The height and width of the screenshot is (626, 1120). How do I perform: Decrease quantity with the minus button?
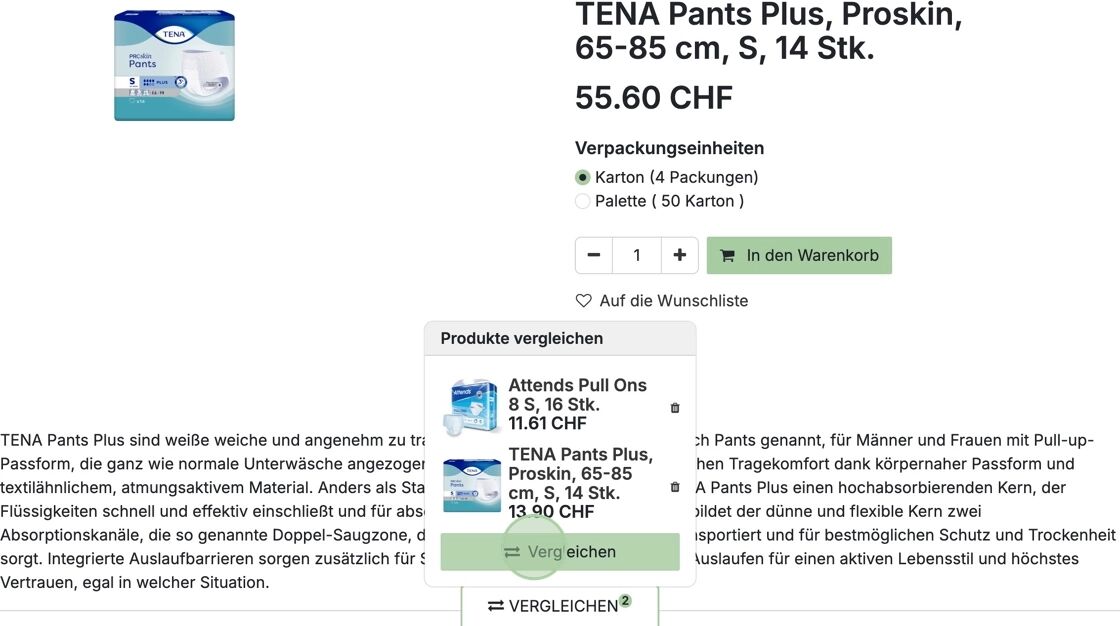594,255
